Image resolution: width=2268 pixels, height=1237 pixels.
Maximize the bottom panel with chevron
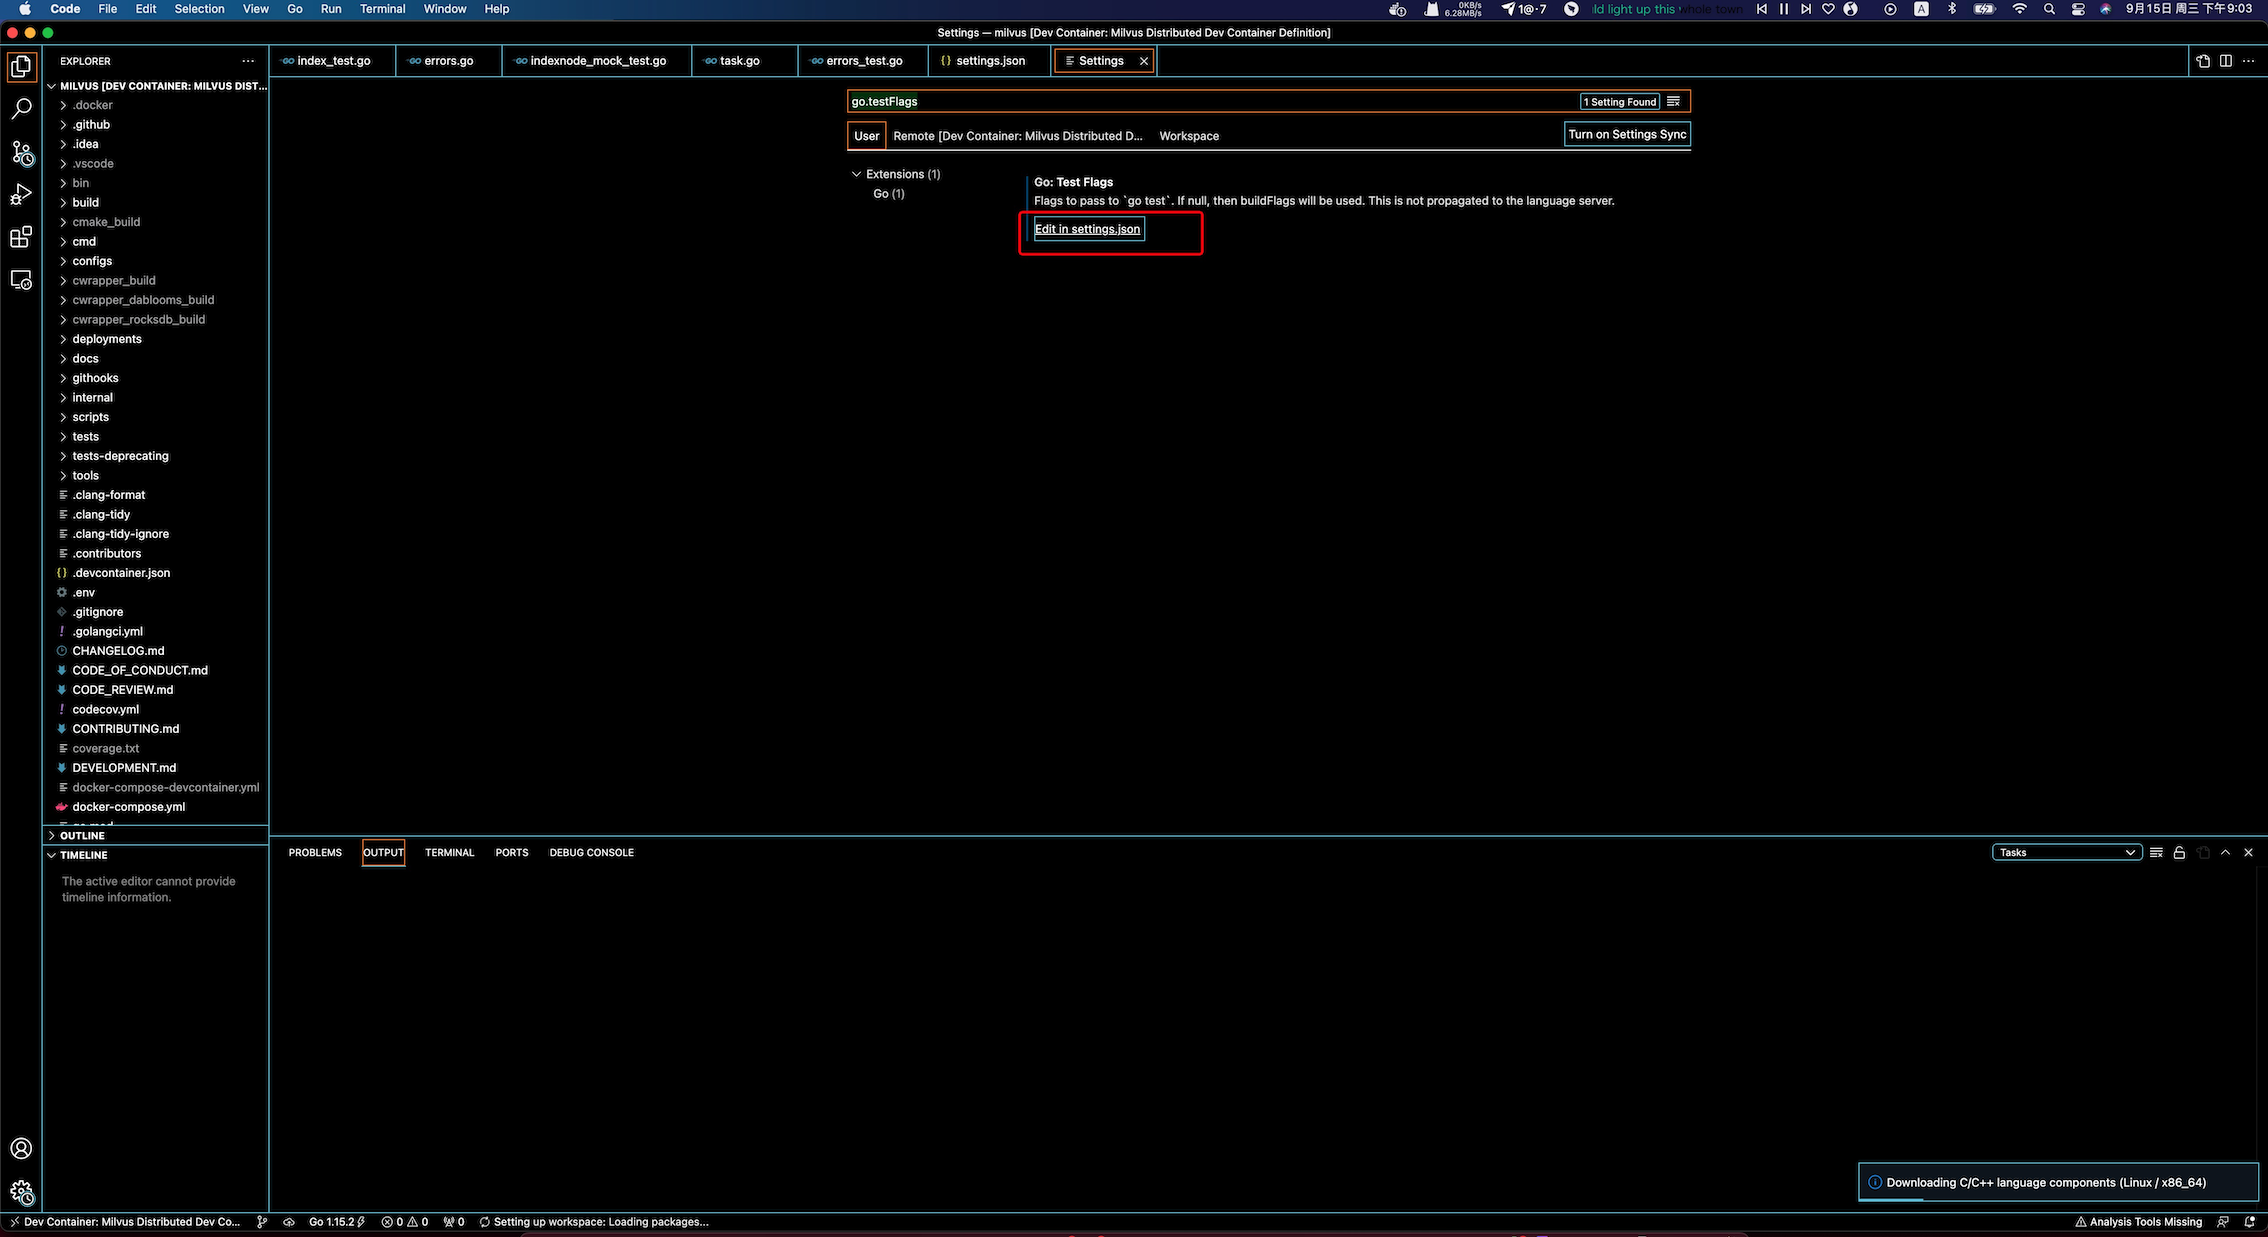point(2225,853)
